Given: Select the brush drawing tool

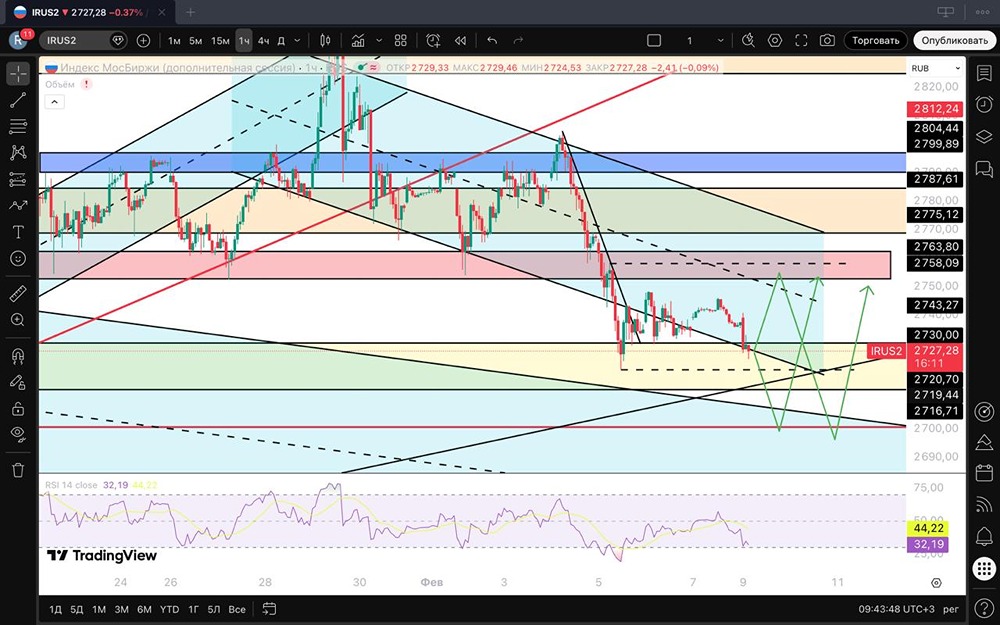Looking at the screenshot, I should (18, 205).
